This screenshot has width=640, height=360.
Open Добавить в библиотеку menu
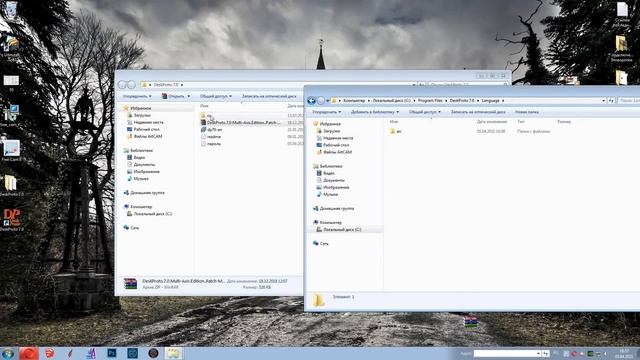[375, 112]
